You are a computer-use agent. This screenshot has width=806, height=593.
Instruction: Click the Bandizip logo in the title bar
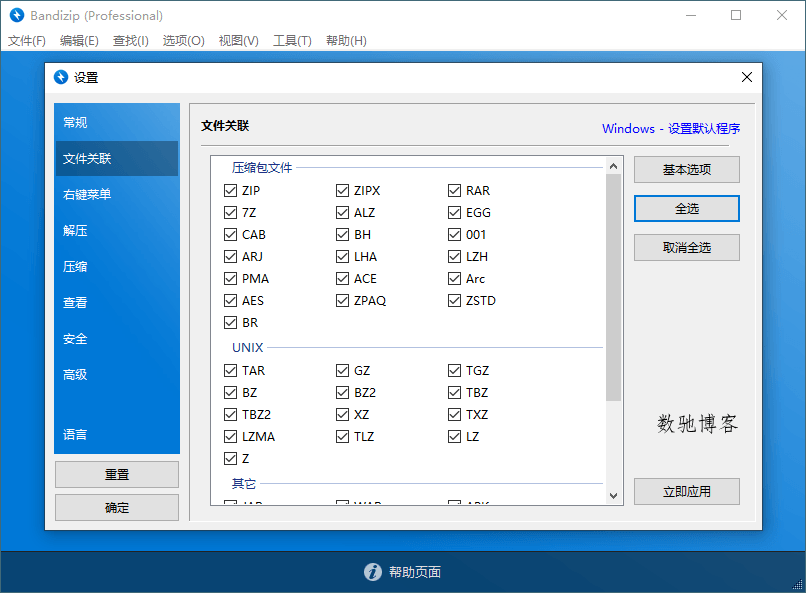click(16, 15)
